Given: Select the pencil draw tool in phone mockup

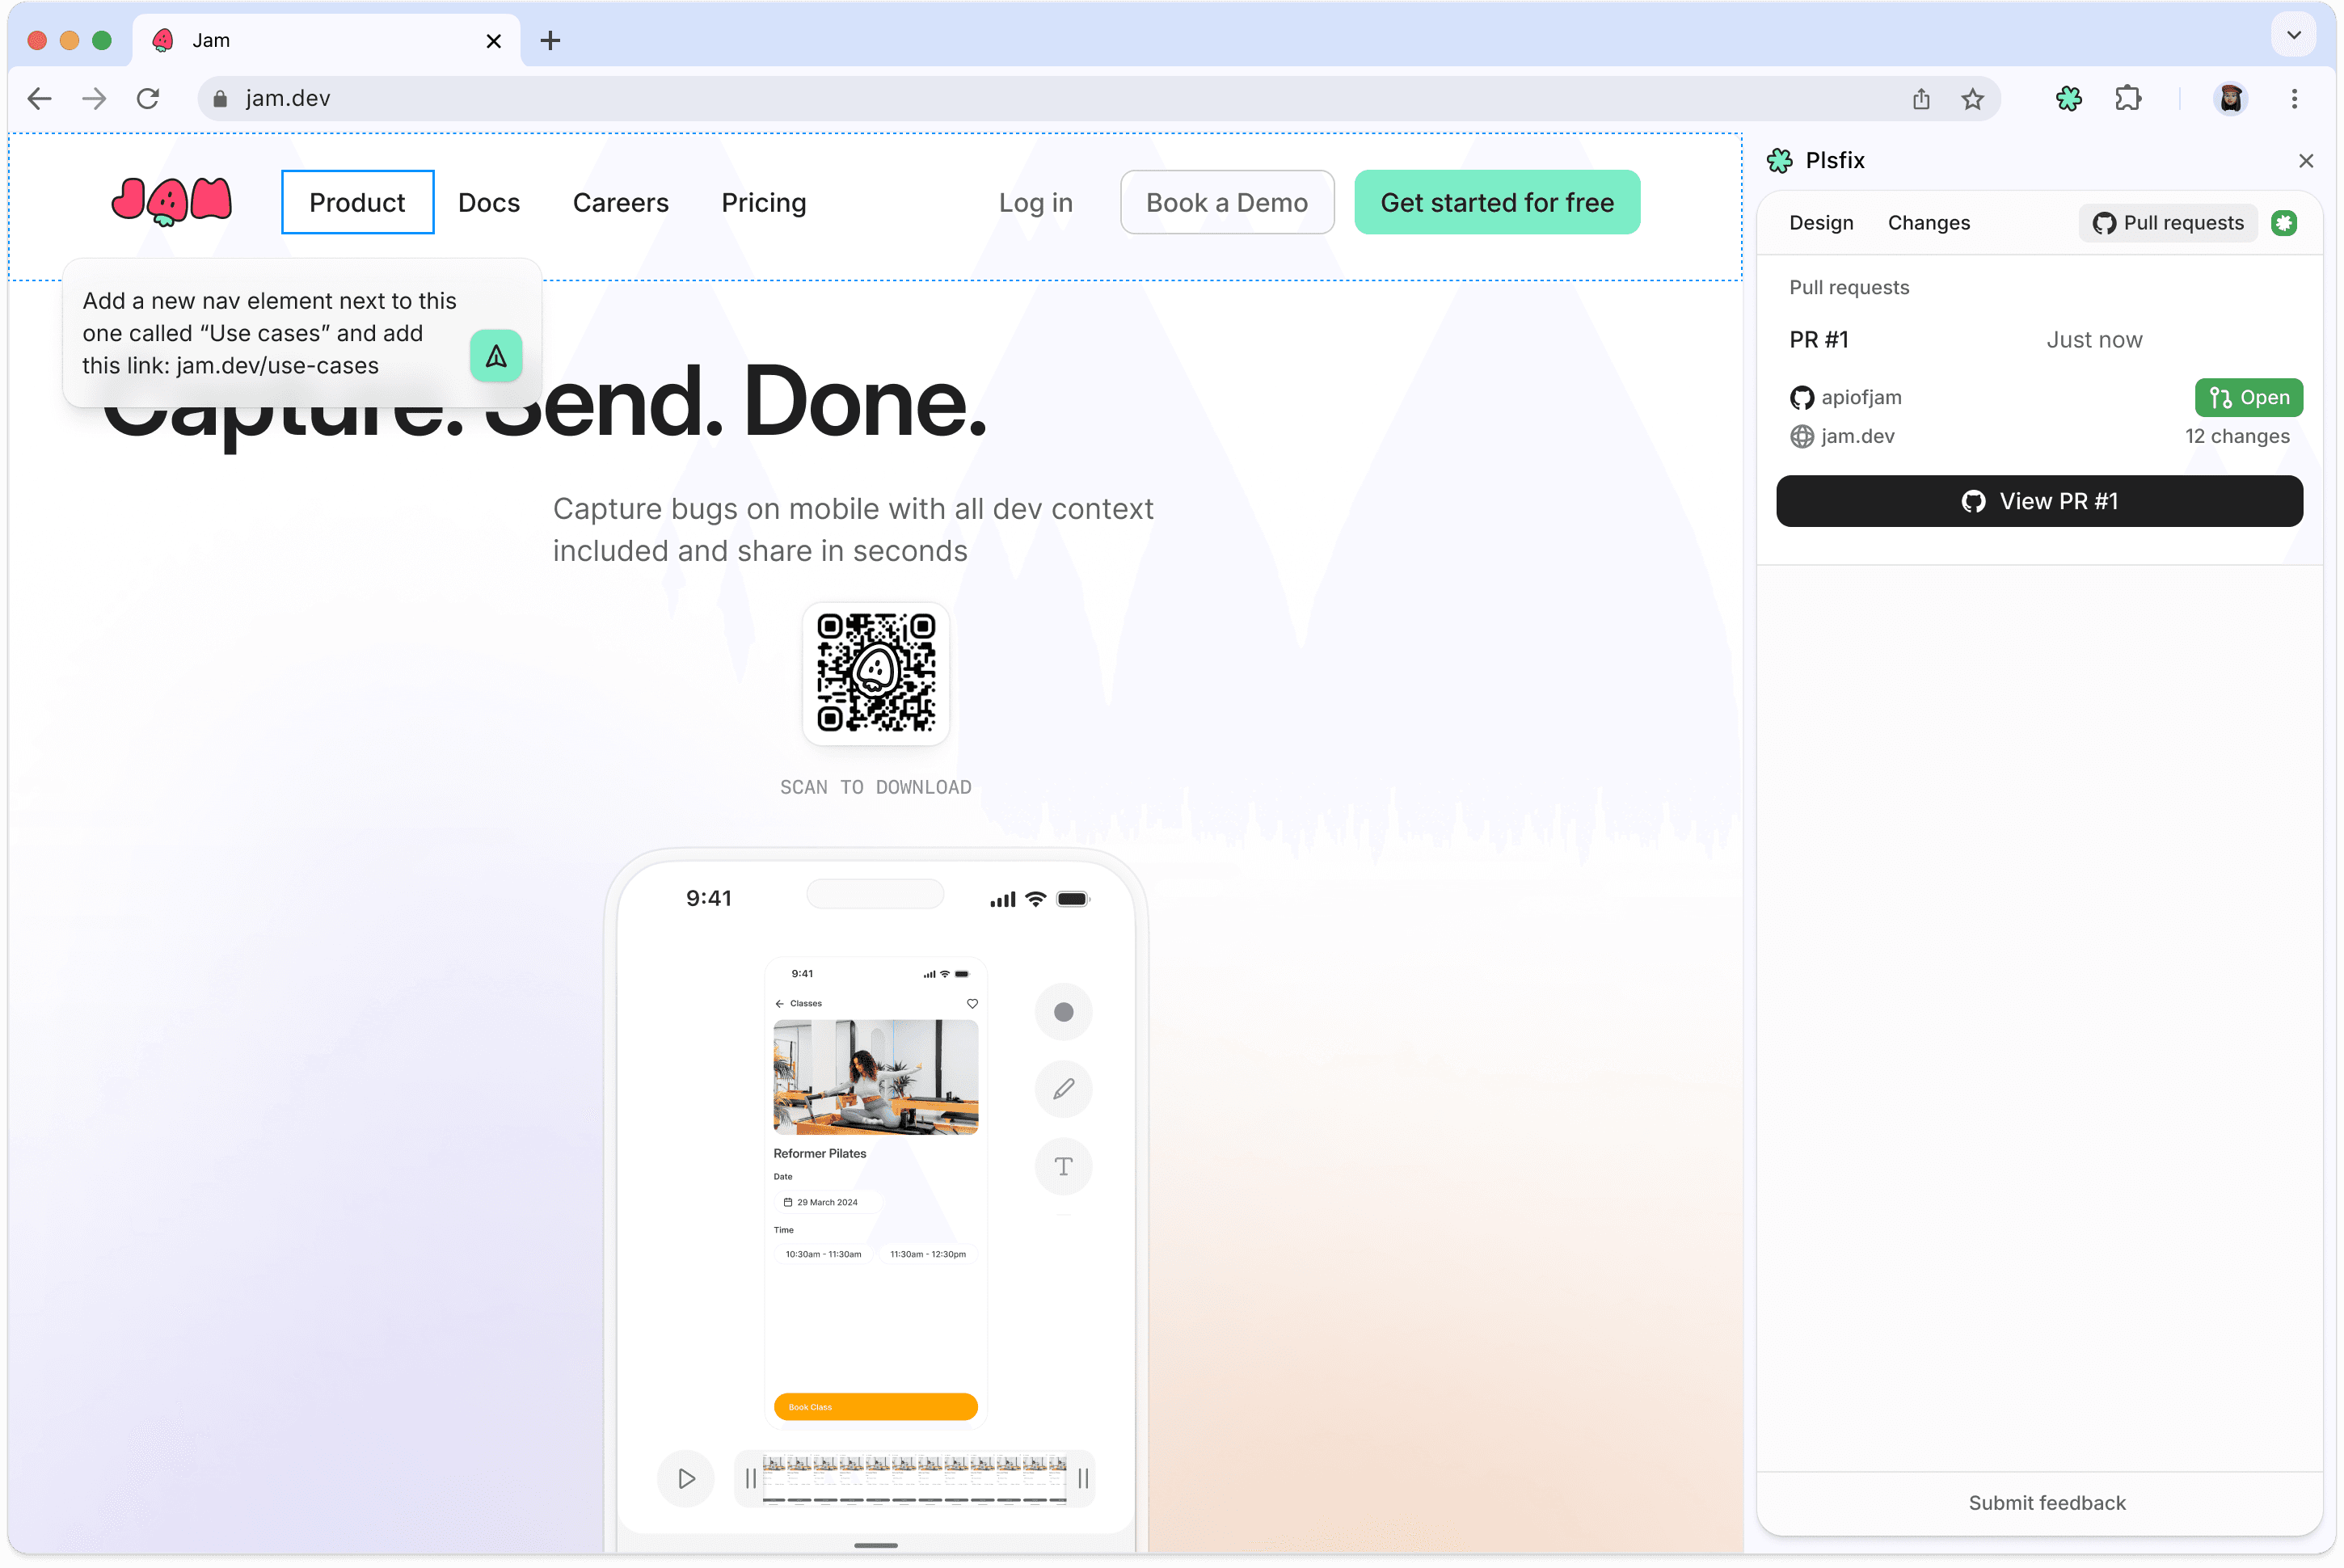Looking at the screenshot, I should click(x=1063, y=1088).
